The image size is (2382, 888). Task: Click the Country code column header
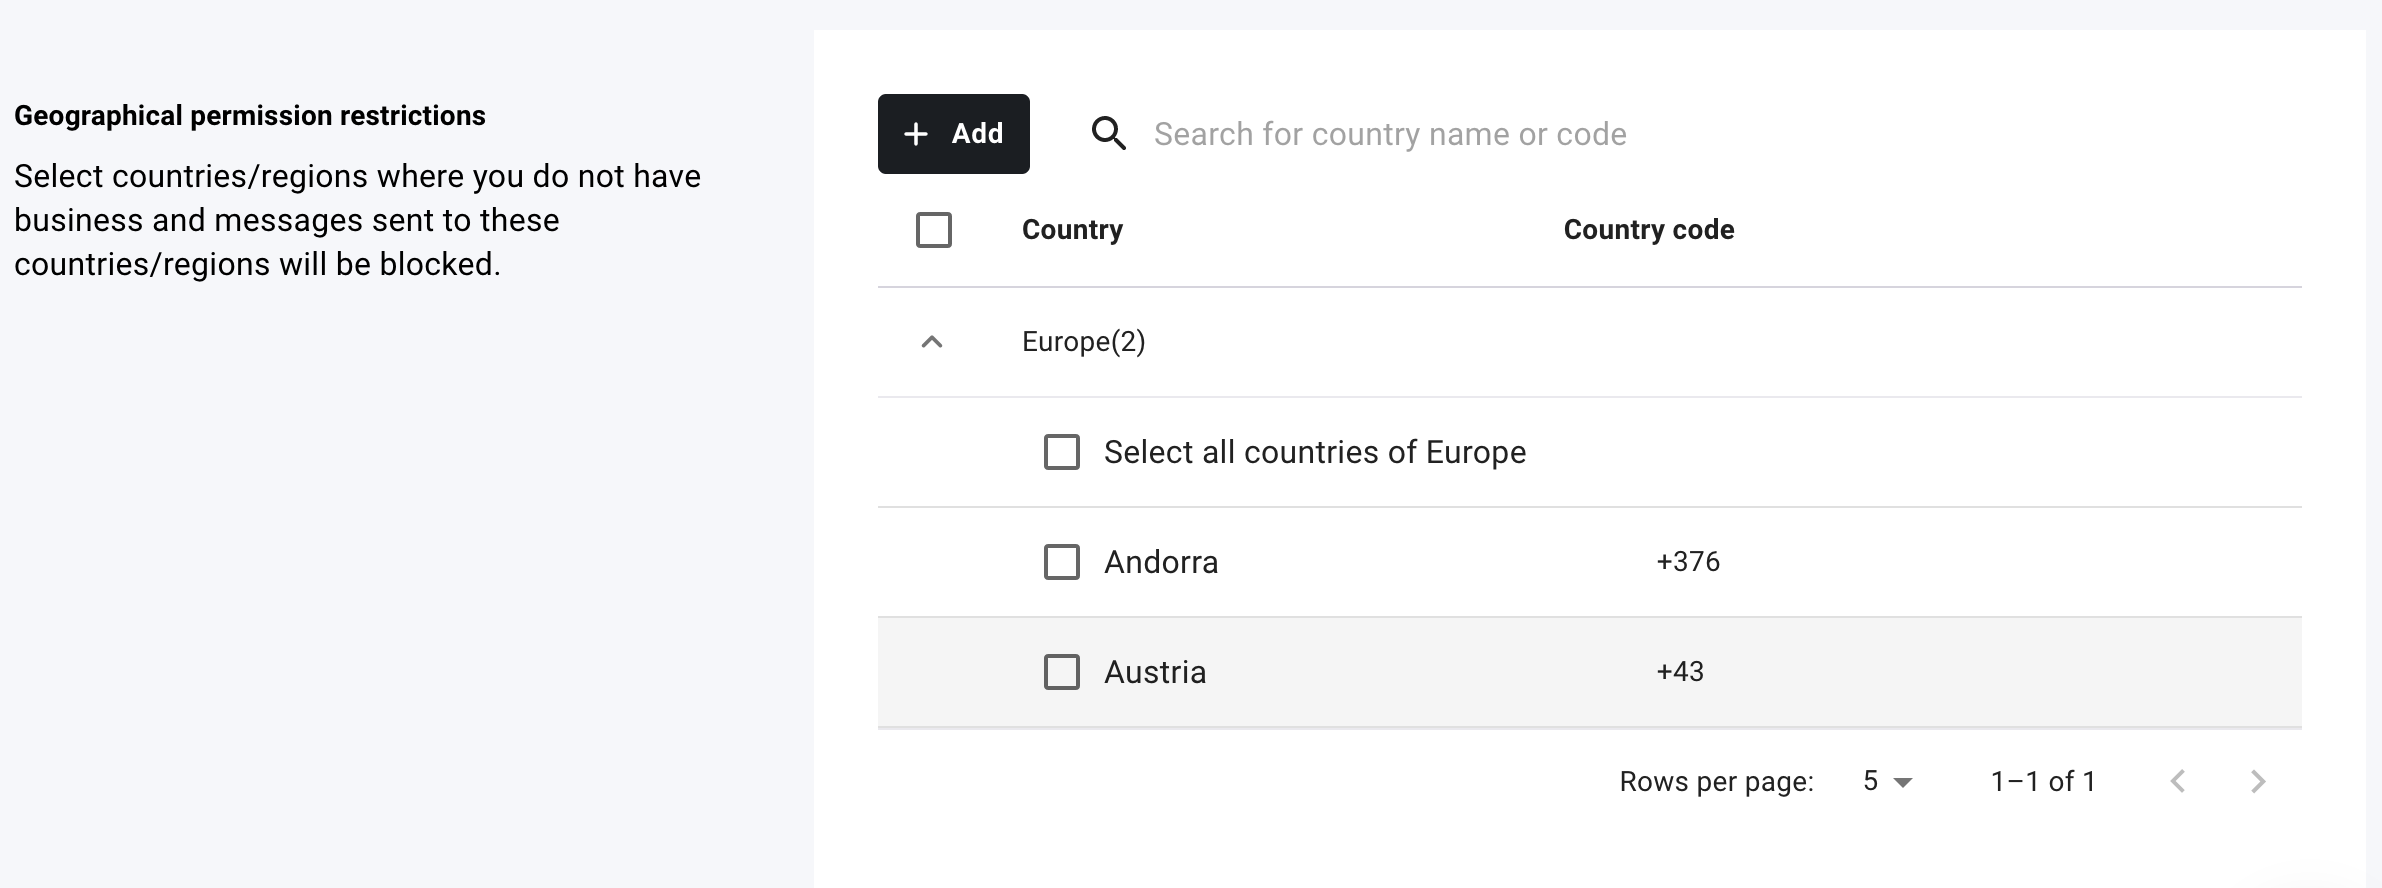click(1648, 230)
